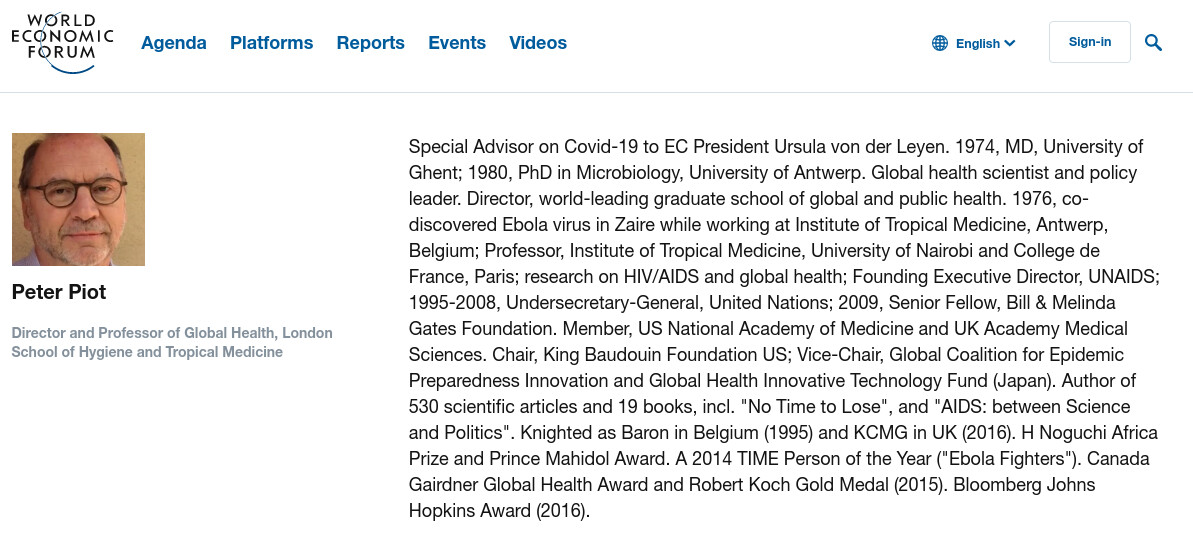1193x535 pixels.
Task: Open search with the magnifier icon
Action: 1153,43
